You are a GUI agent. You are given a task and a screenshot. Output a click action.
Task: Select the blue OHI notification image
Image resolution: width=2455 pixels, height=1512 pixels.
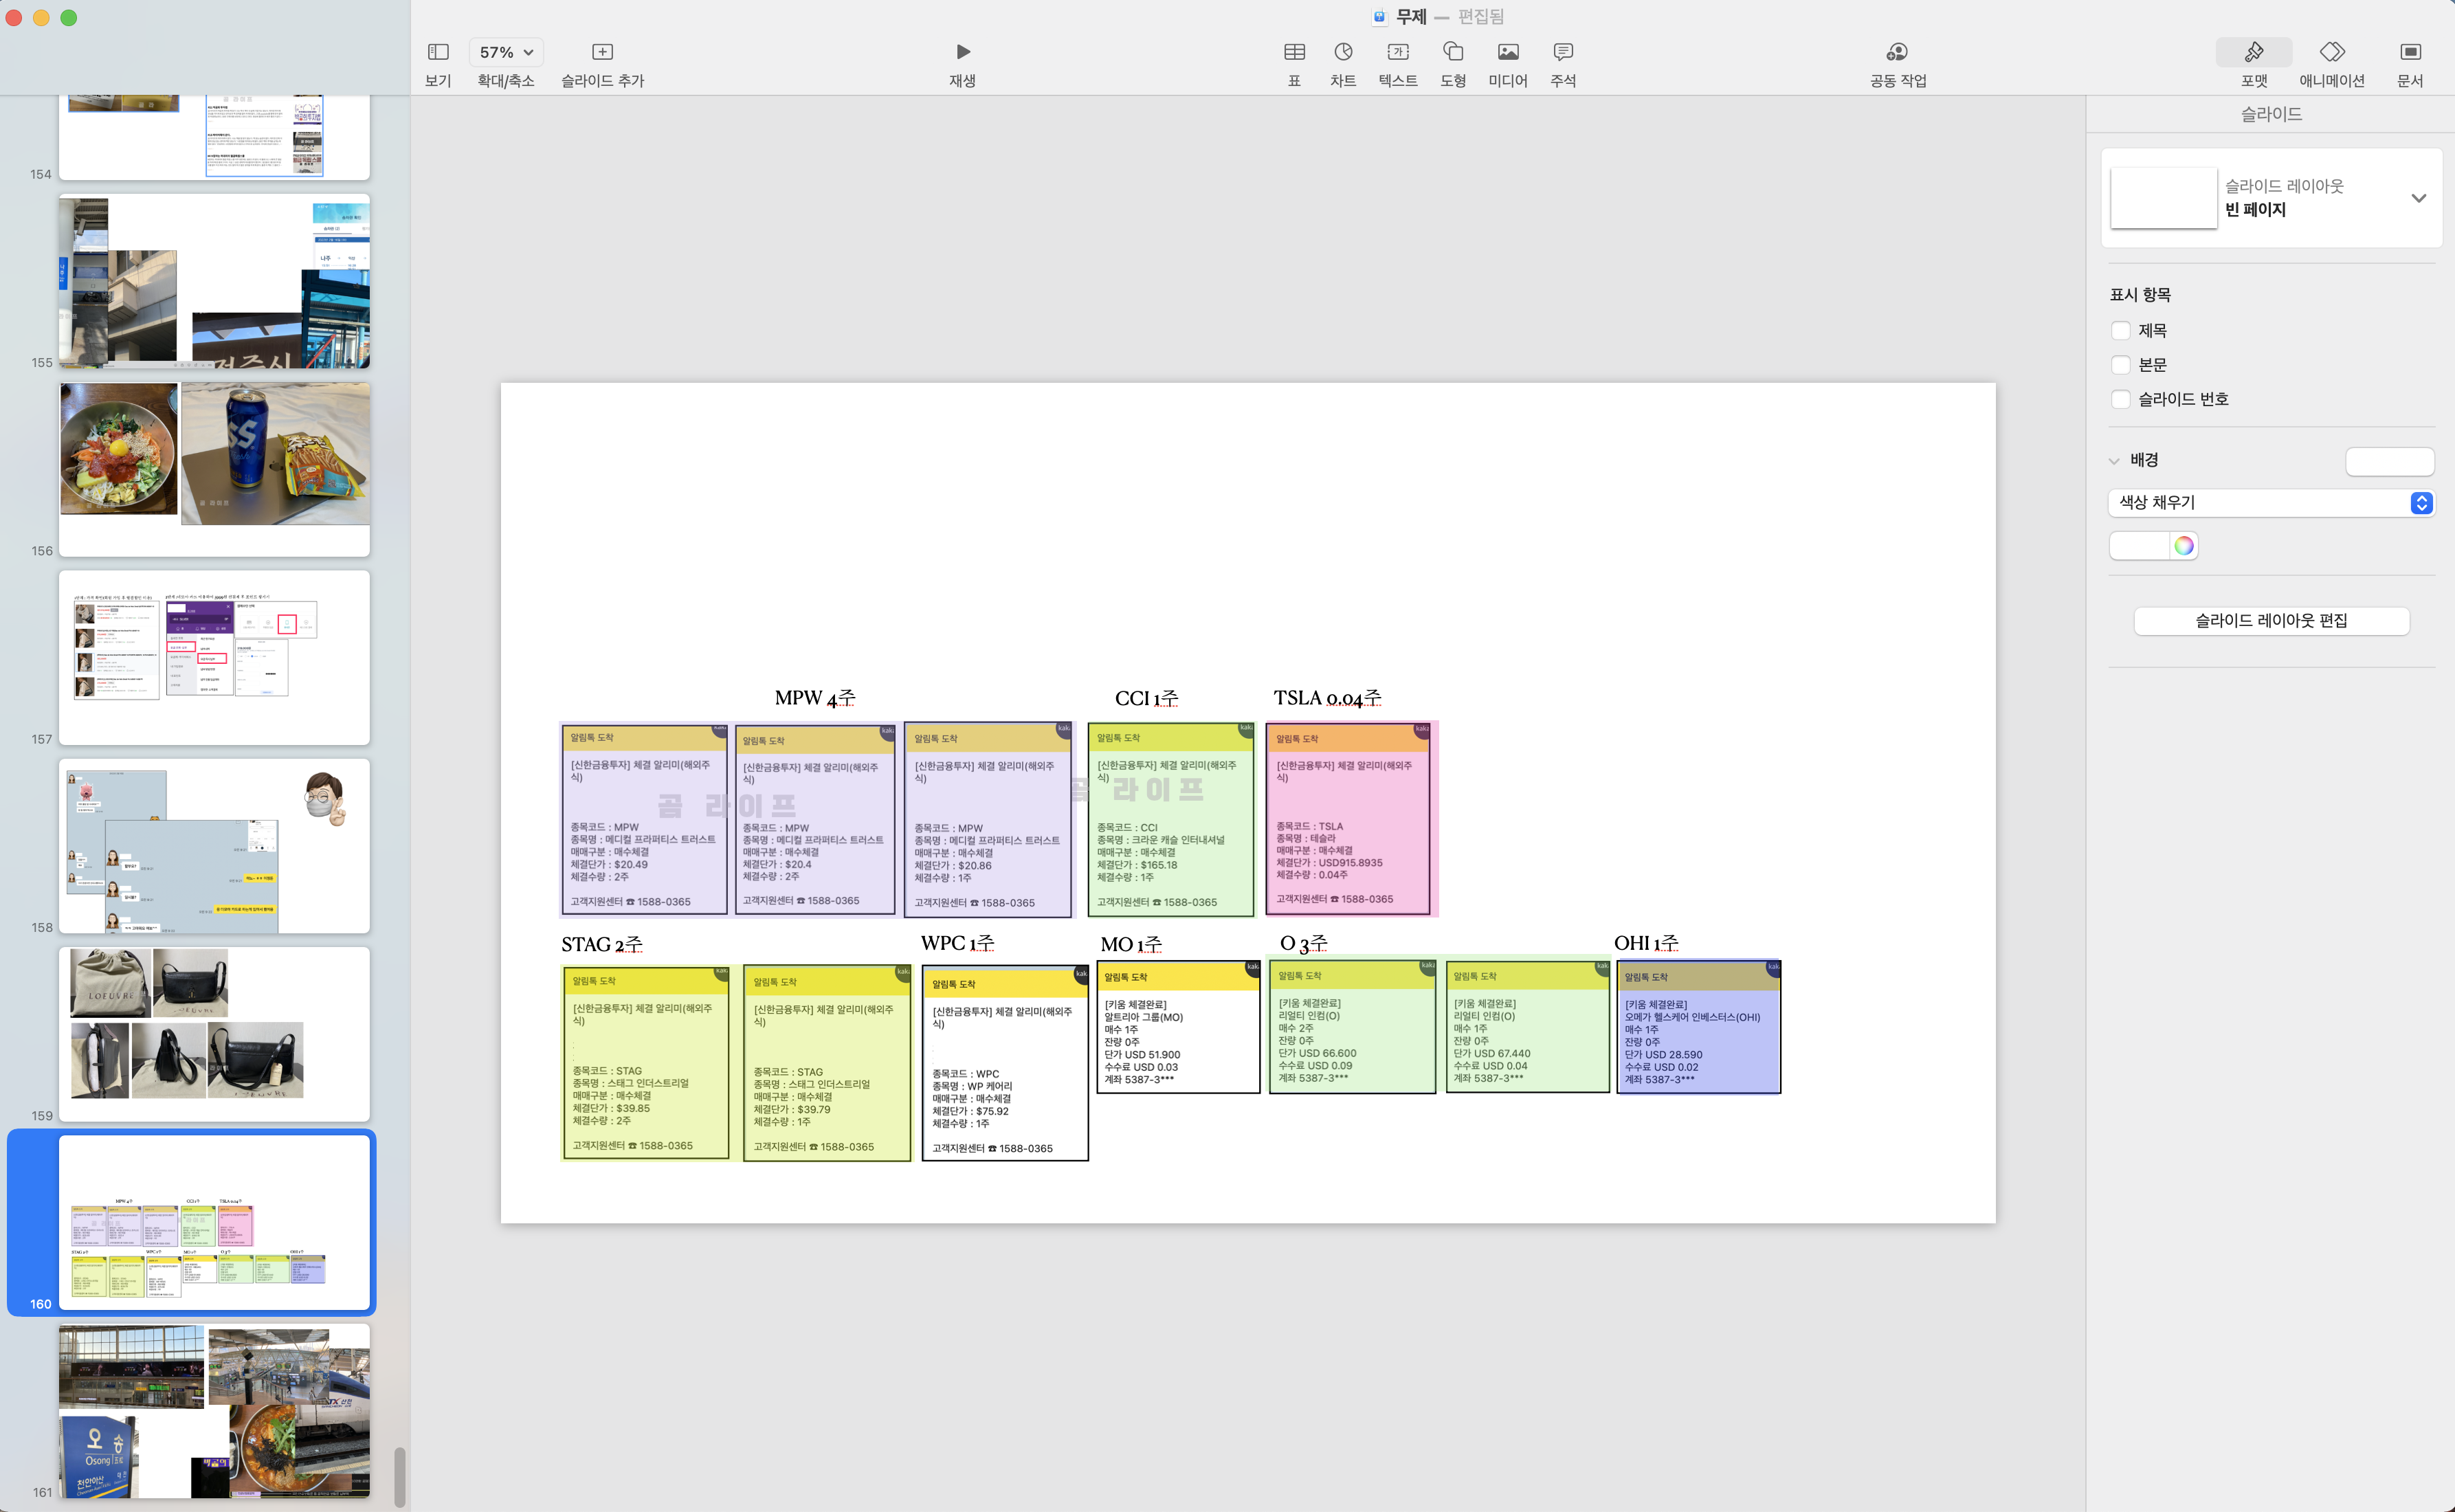[1699, 1027]
